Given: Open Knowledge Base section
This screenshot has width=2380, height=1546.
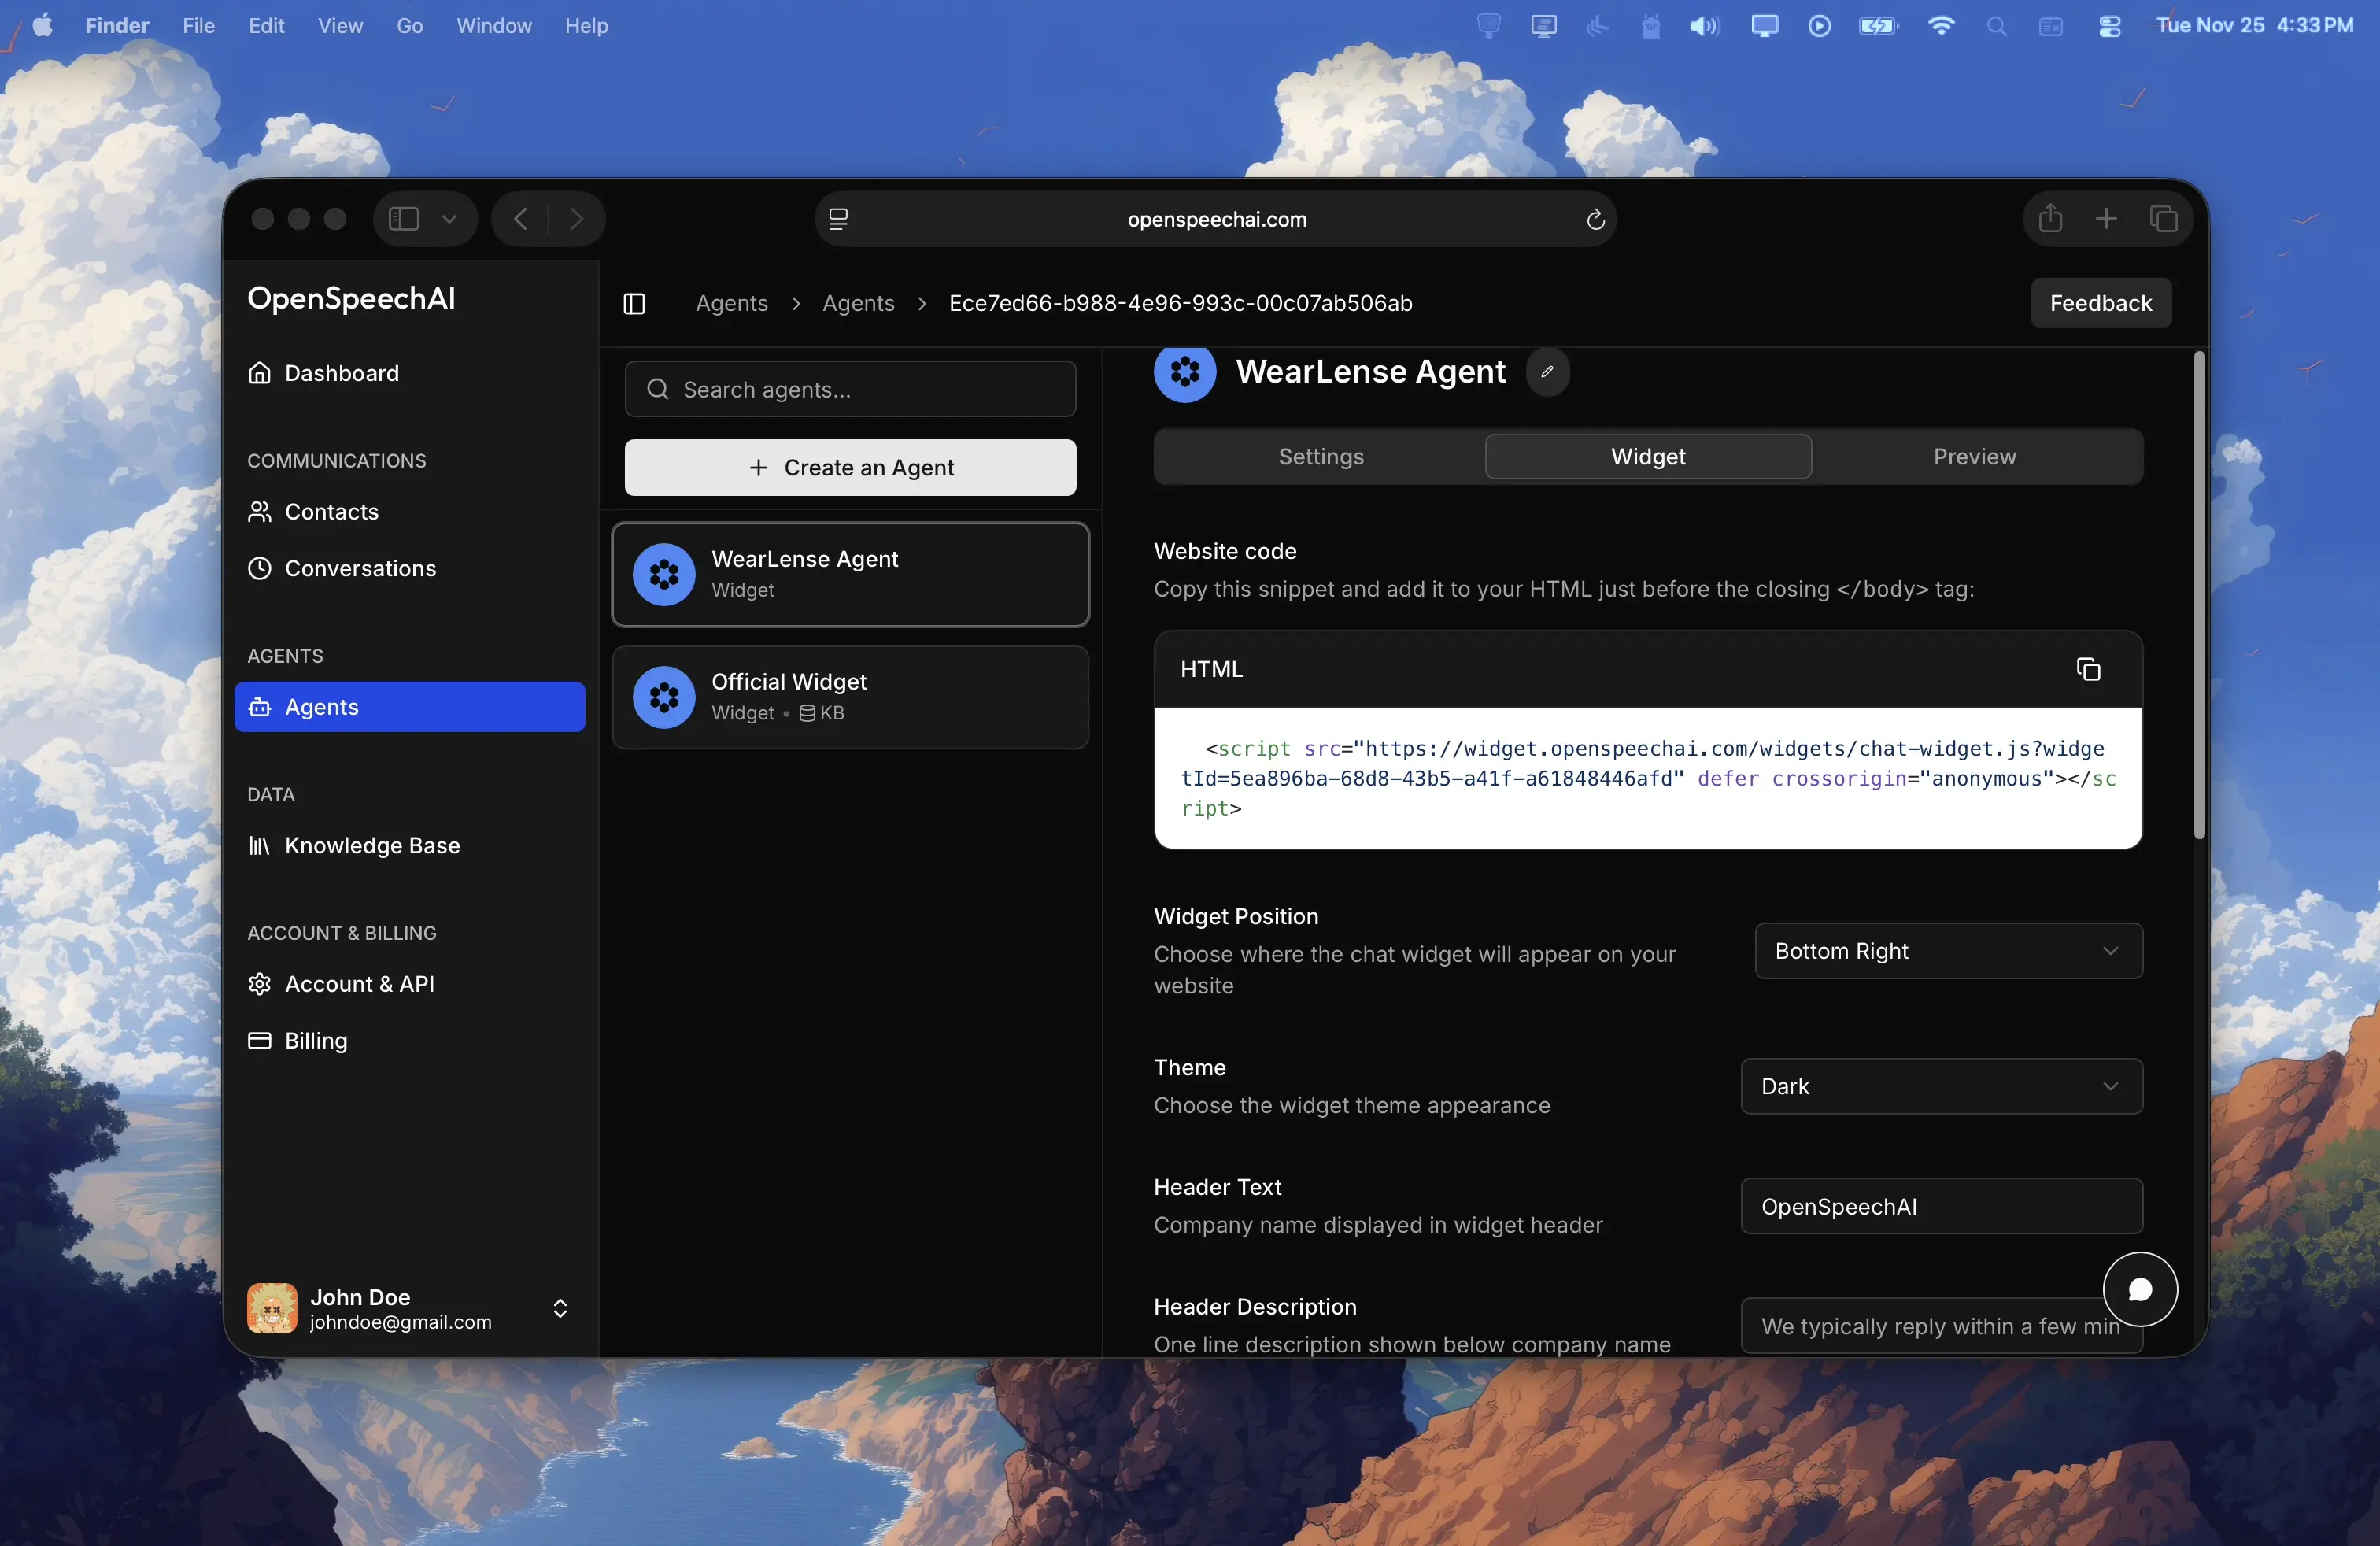Looking at the screenshot, I should coord(410,845).
